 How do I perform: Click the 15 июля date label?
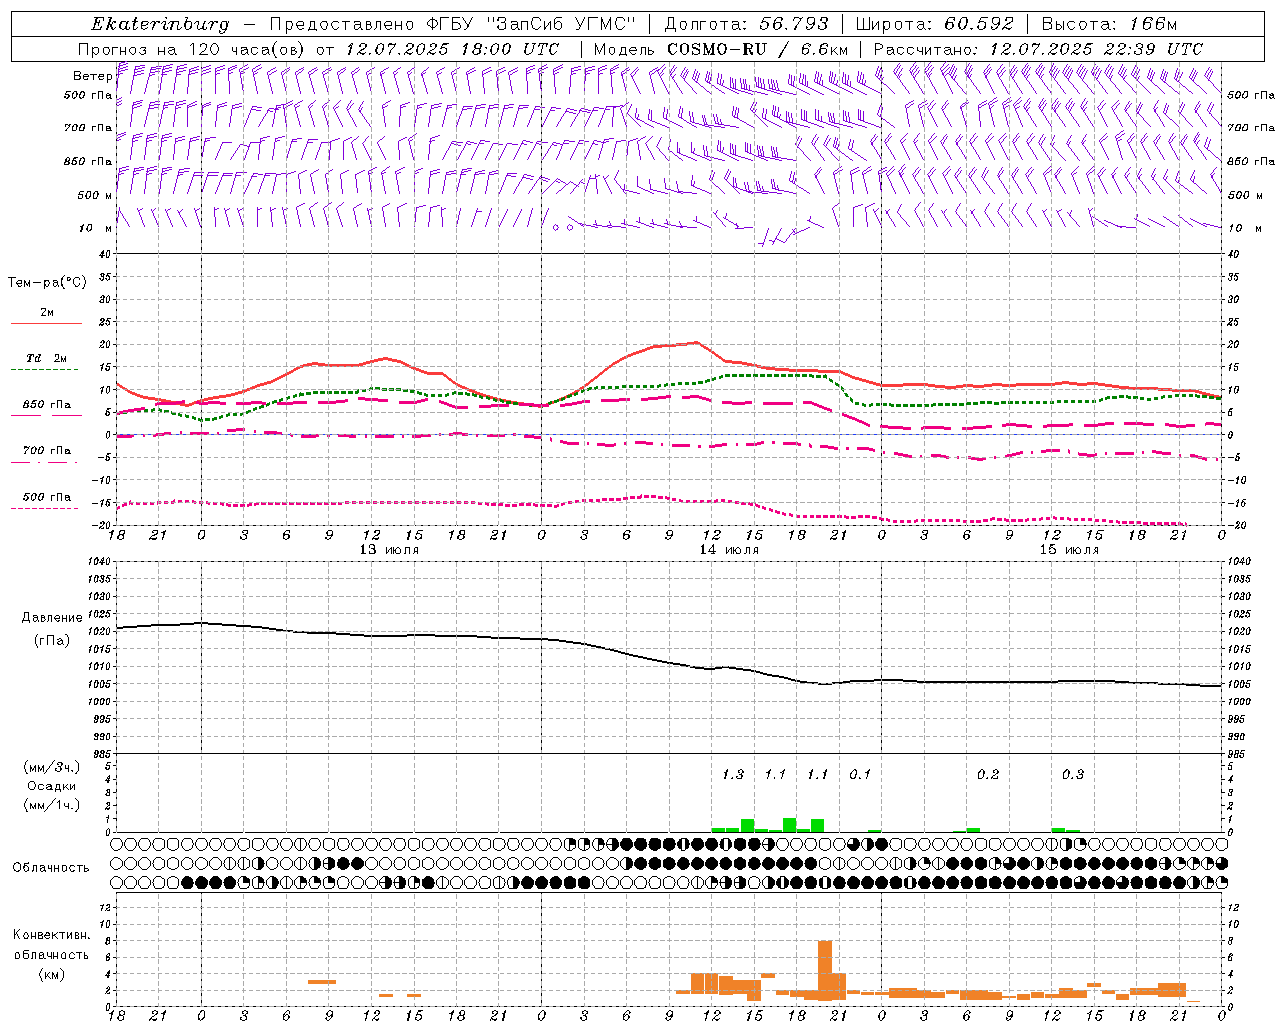(x=1069, y=549)
